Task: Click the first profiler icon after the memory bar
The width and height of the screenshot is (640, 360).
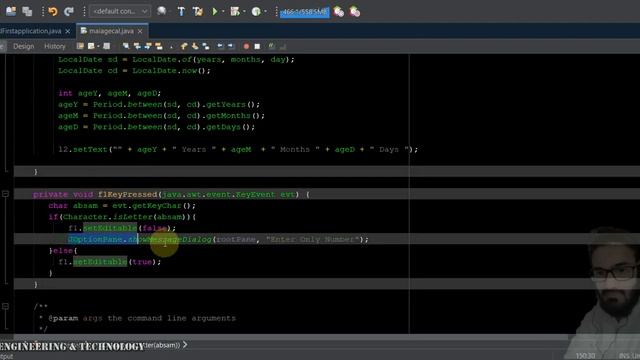Action: (339, 12)
